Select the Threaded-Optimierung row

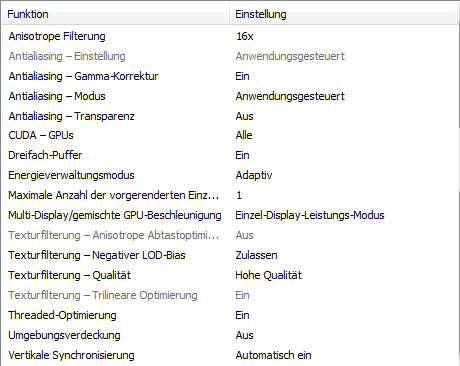[230, 315]
